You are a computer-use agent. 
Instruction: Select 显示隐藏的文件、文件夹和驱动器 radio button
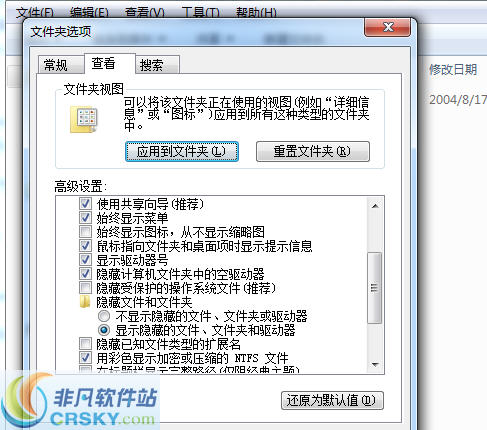[x=104, y=330]
